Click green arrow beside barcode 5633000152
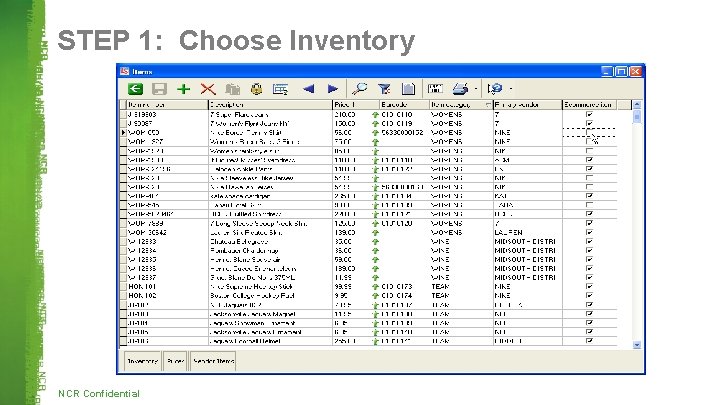Screen dimensions: 720x405 [x=375, y=133]
